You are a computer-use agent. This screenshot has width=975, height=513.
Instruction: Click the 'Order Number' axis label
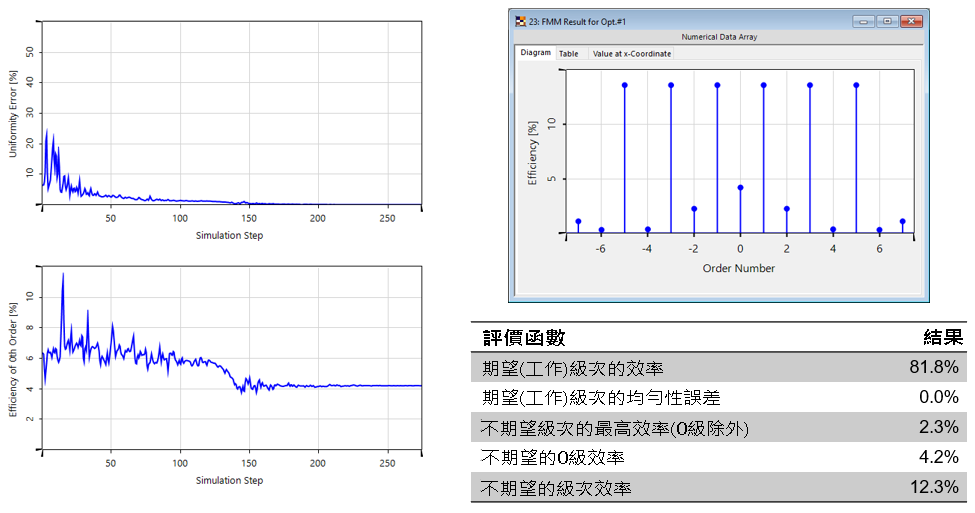pyautogui.click(x=739, y=268)
